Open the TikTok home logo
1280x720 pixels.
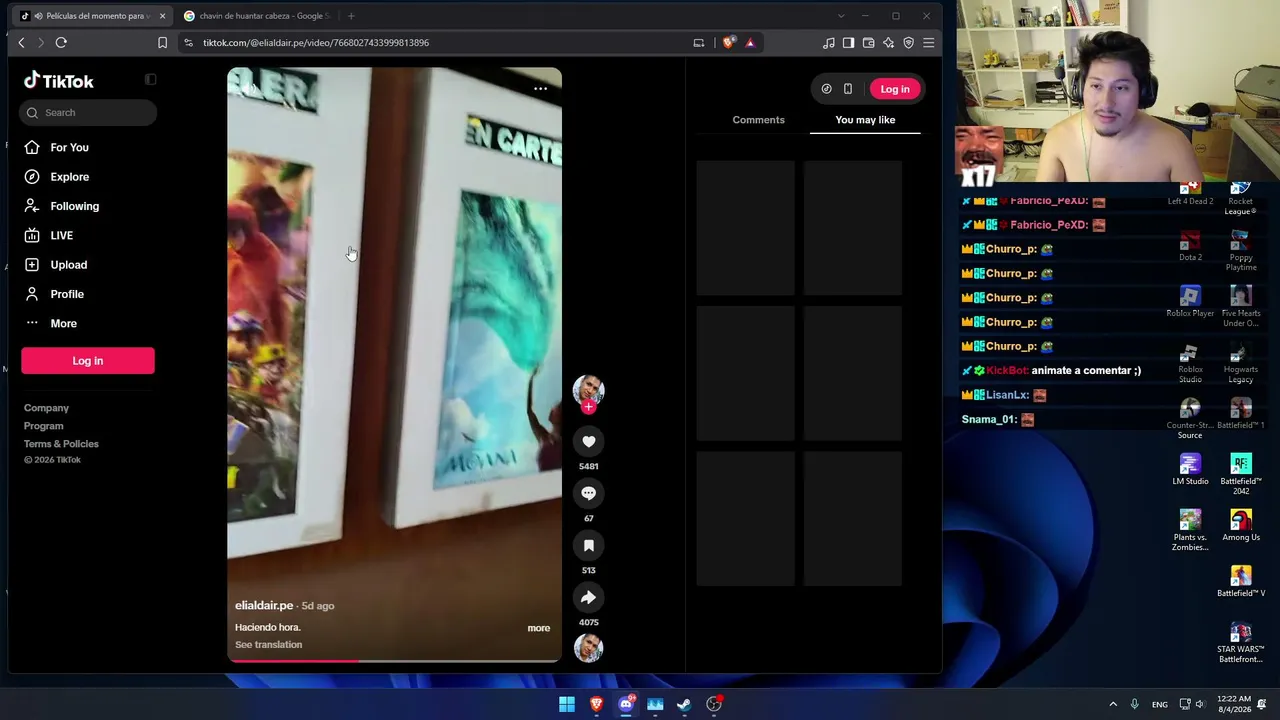(x=59, y=81)
